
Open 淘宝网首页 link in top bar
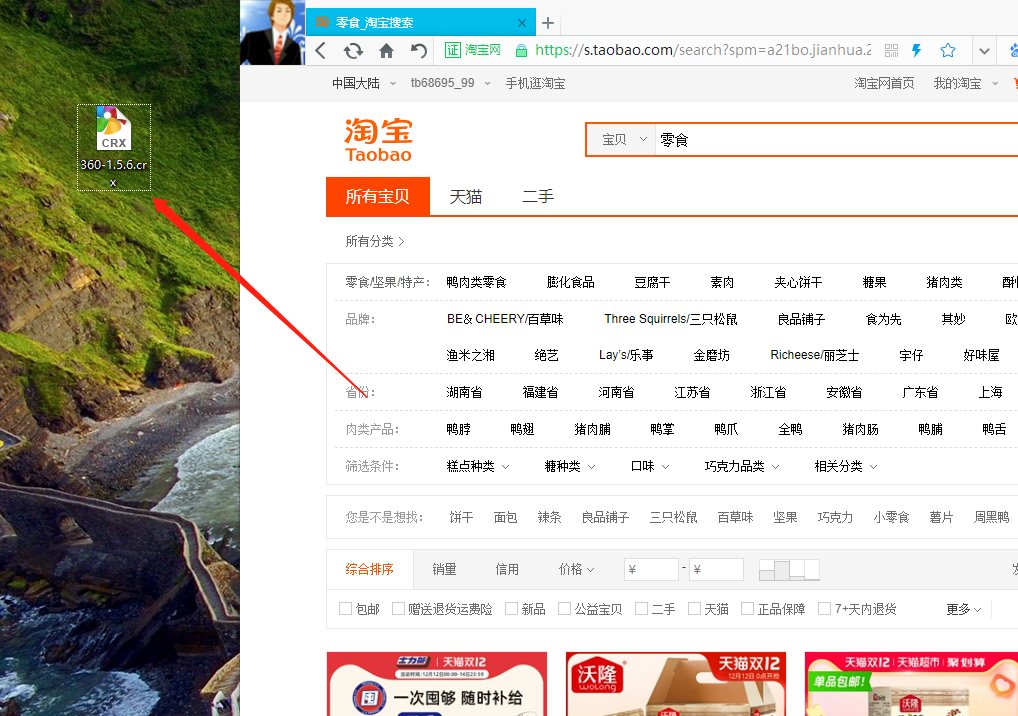coord(884,83)
